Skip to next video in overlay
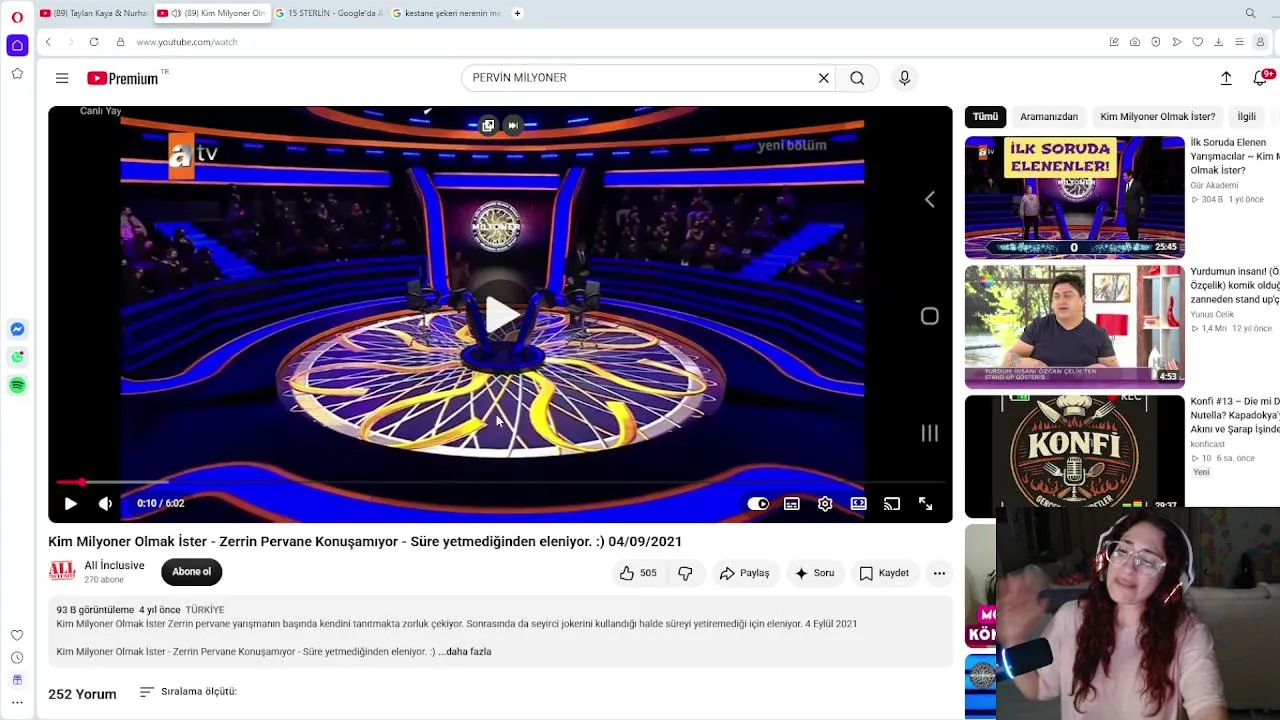The image size is (1280, 720). click(512, 125)
